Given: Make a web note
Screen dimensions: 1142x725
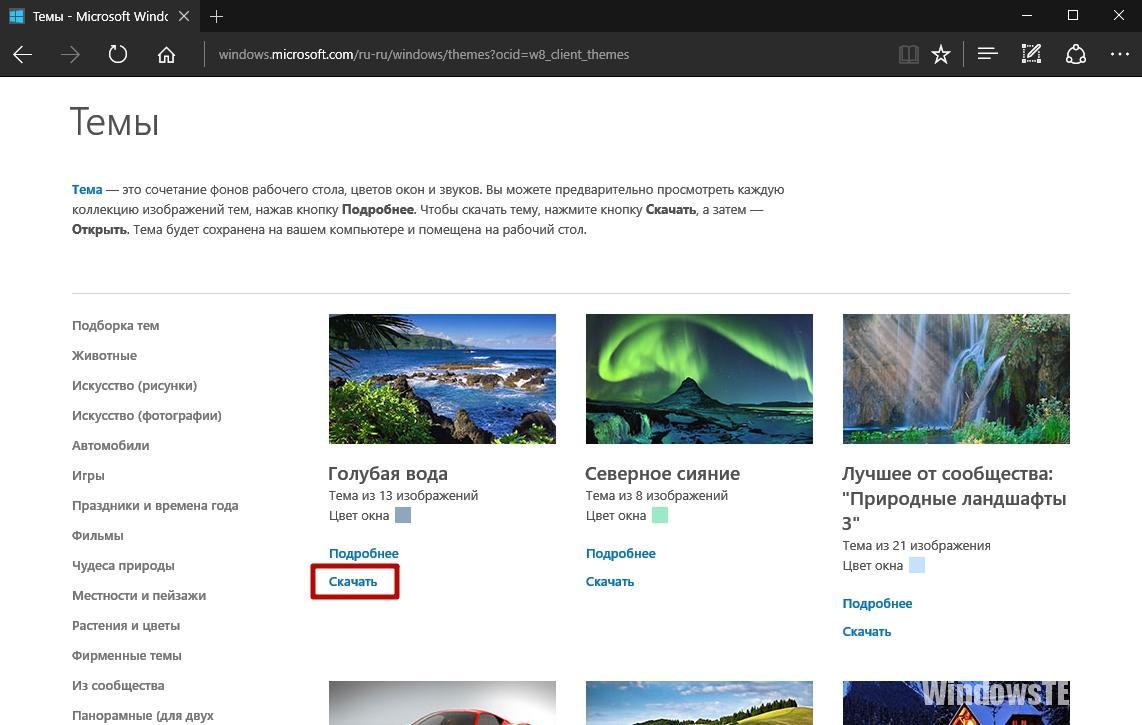Looking at the screenshot, I should click(x=1031, y=54).
